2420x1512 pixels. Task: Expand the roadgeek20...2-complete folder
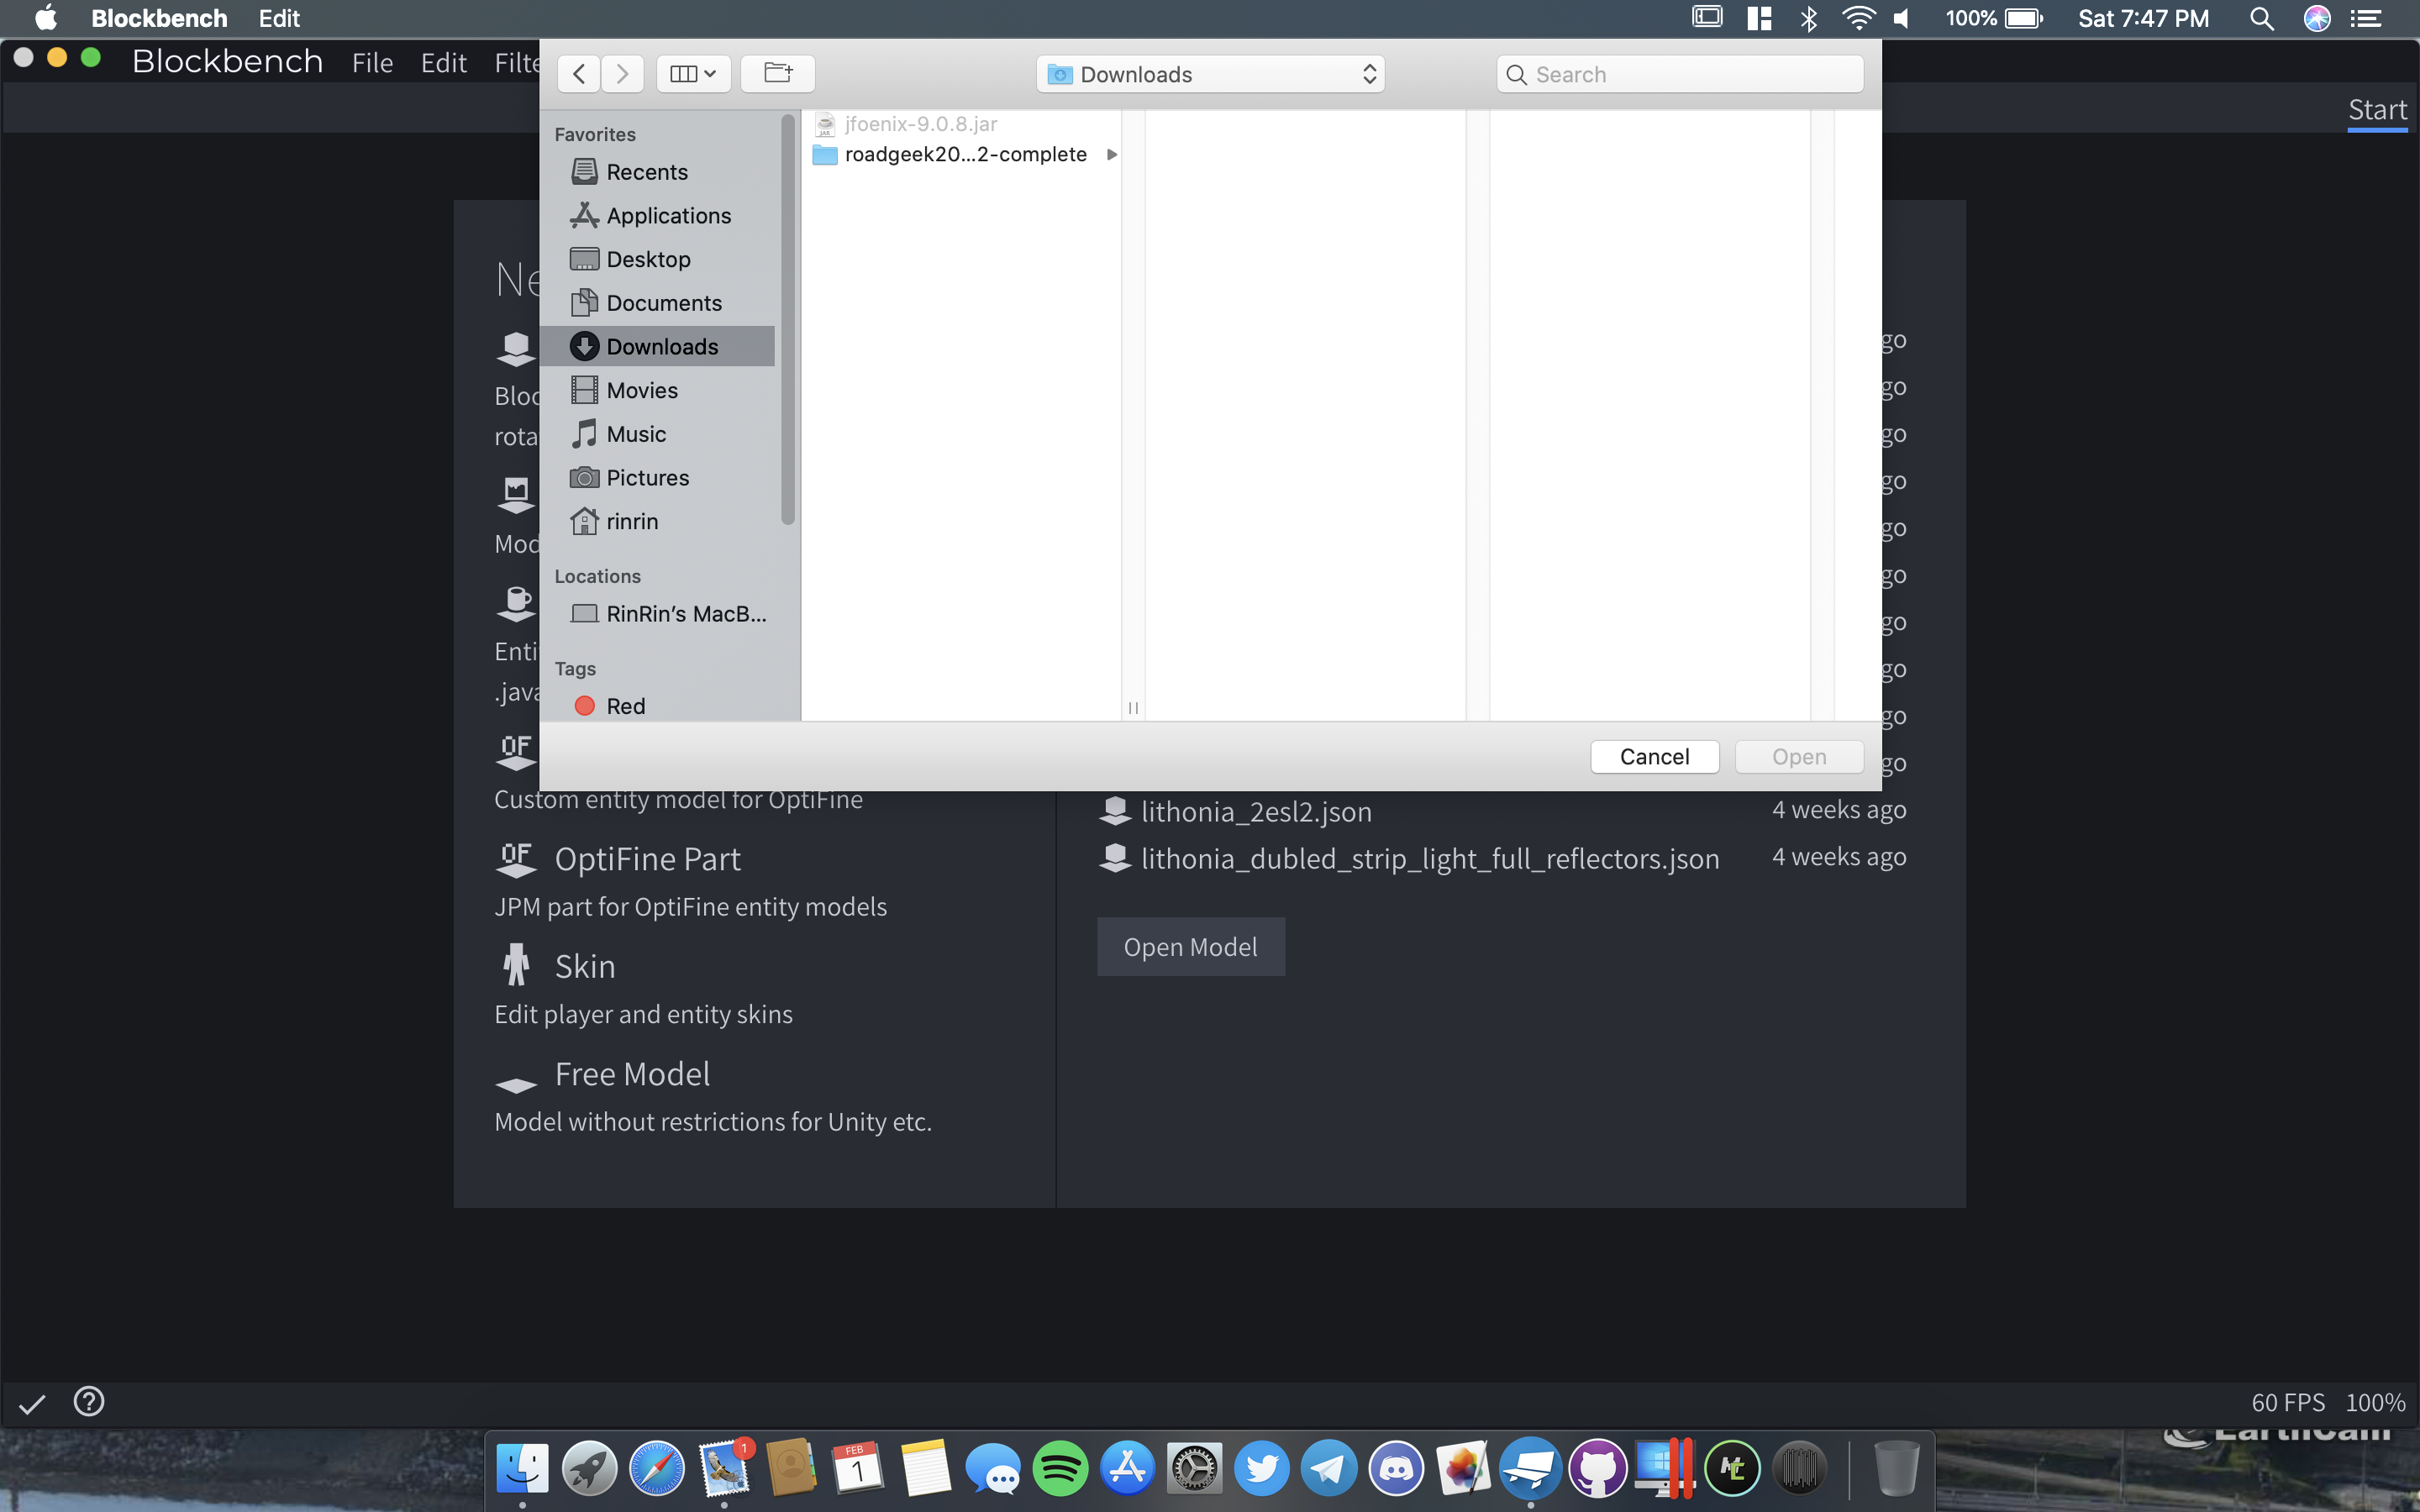coord(1110,154)
